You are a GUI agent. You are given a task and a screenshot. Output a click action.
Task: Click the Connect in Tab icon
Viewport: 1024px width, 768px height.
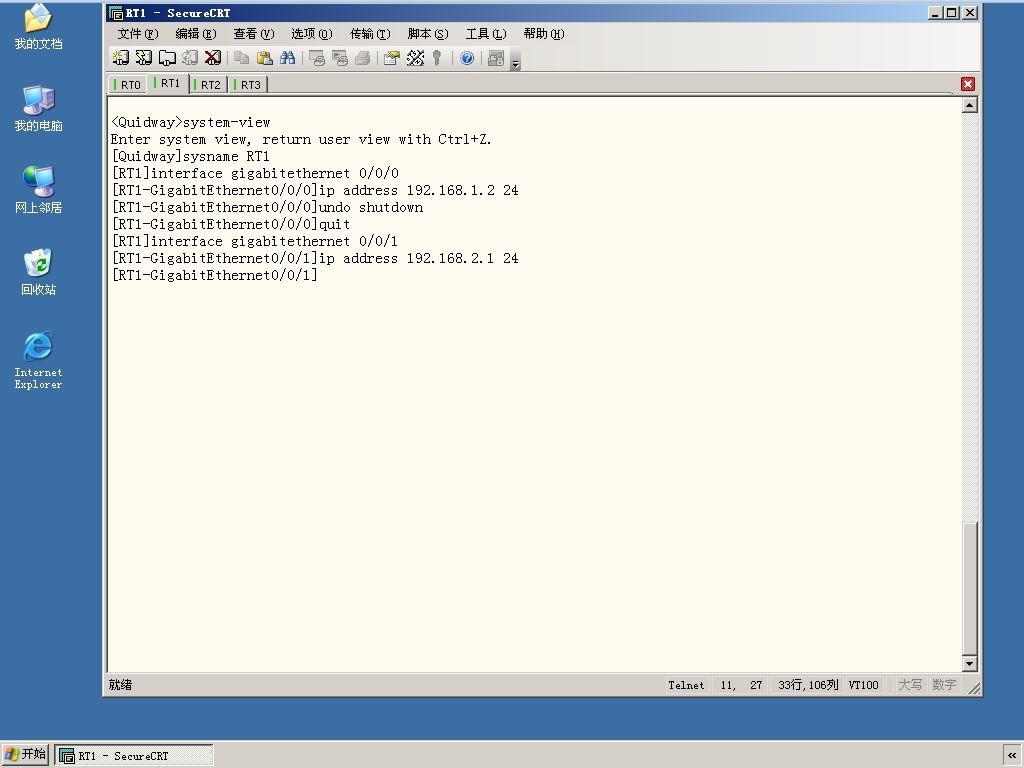click(x=167, y=58)
